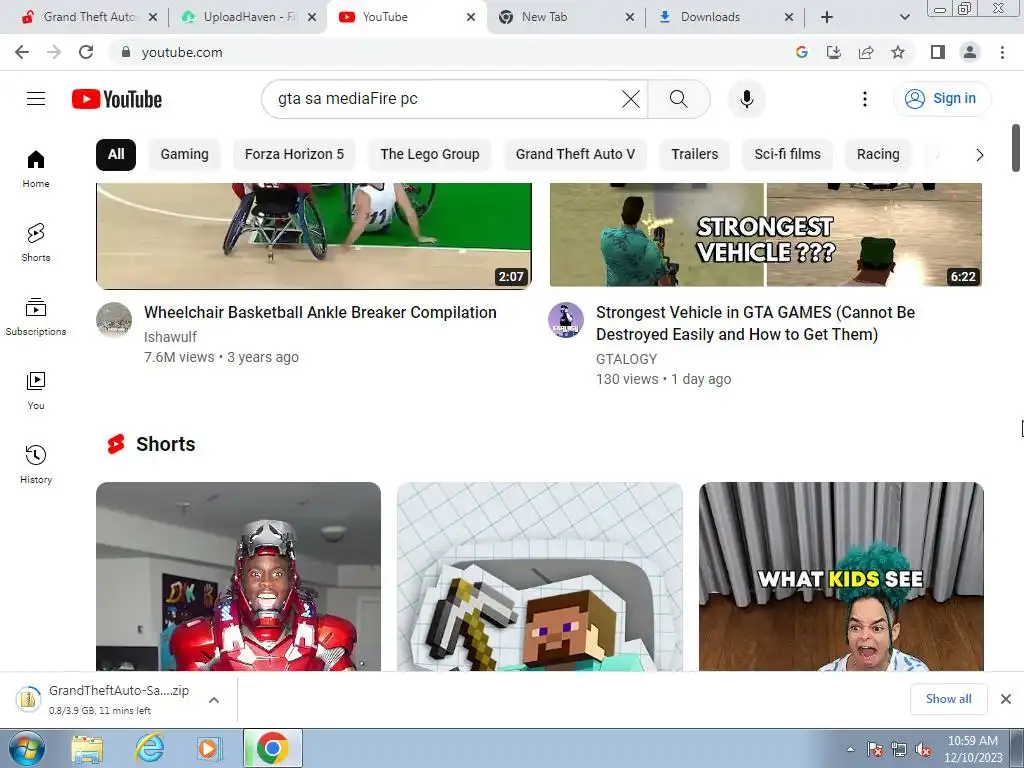This screenshot has width=1024, height=768.
Task: Select the Racing filter chip
Action: [x=878, y=155]
